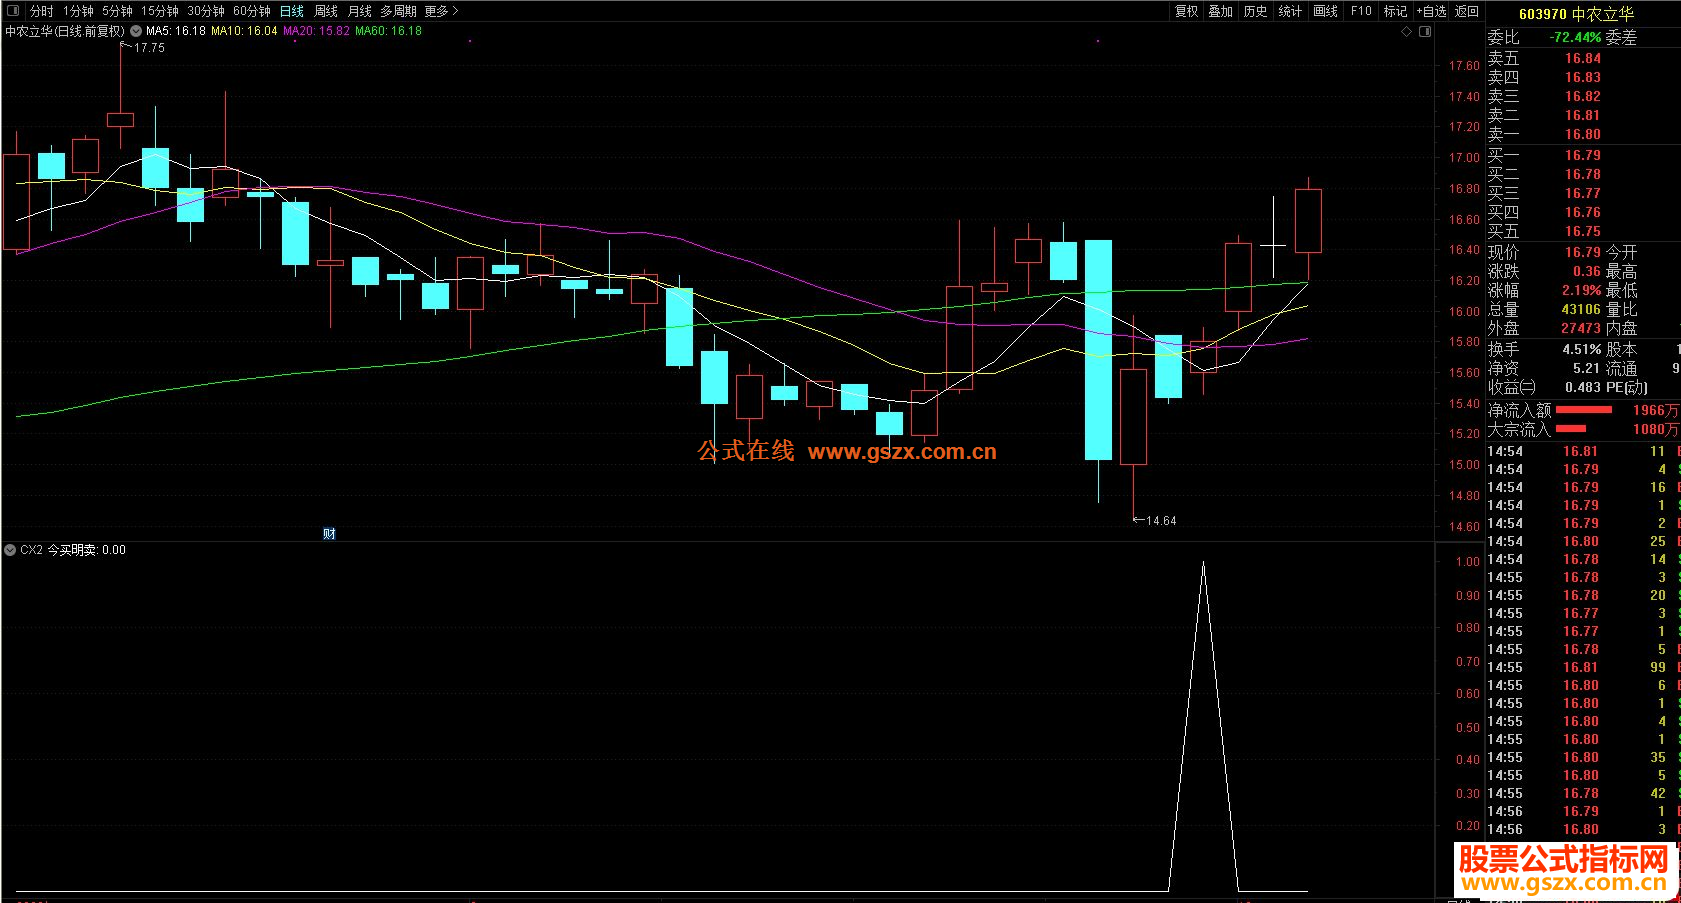Click the 14.64 low price marker
Image resolution: width=1681 pixels, height=903 pixels.
pos(1160,521)
